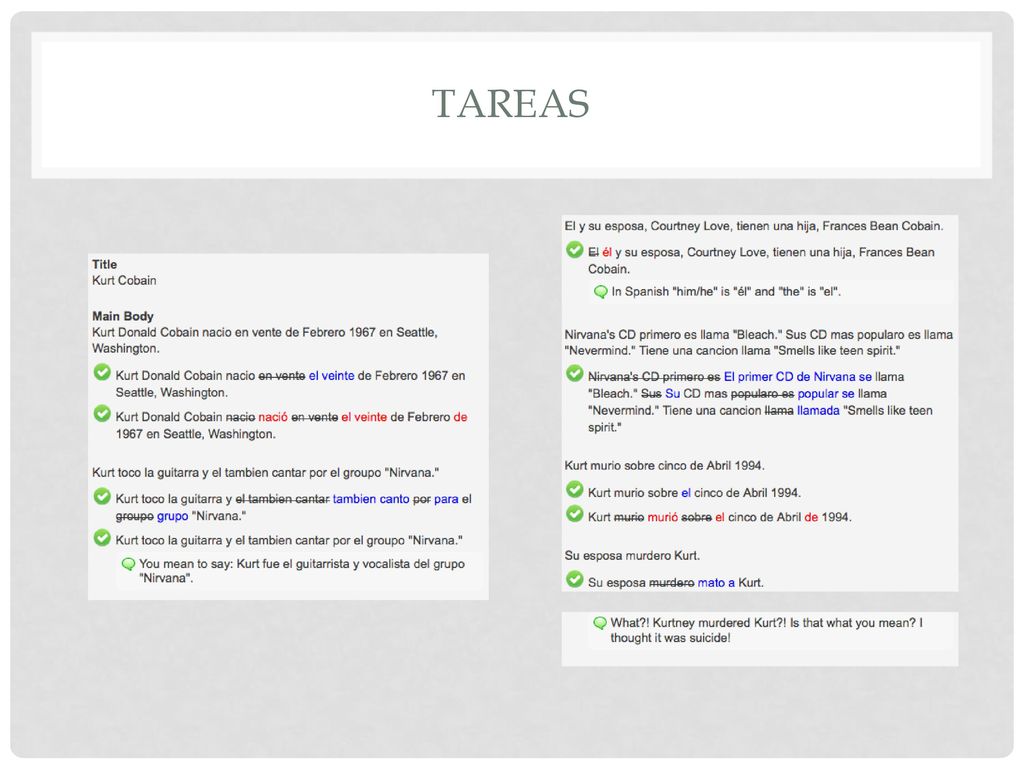Click the blue phrase "tambien canto"
The width and height of the screenshot is (1024, 768).
click(x=371, y=500)
